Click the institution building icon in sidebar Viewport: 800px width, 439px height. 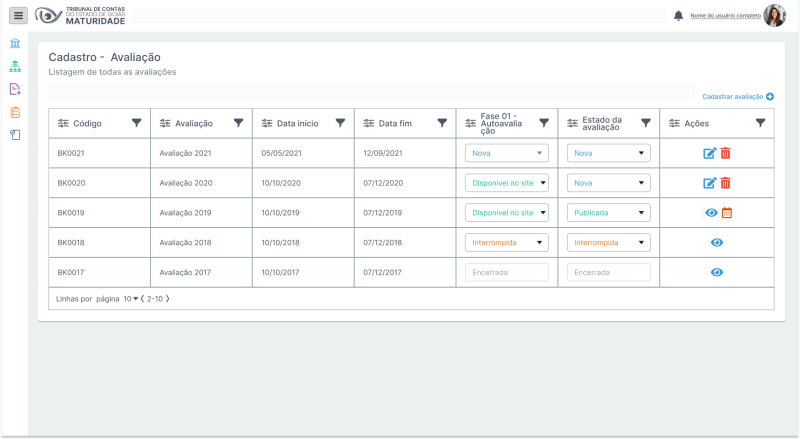tap(15, 44)
